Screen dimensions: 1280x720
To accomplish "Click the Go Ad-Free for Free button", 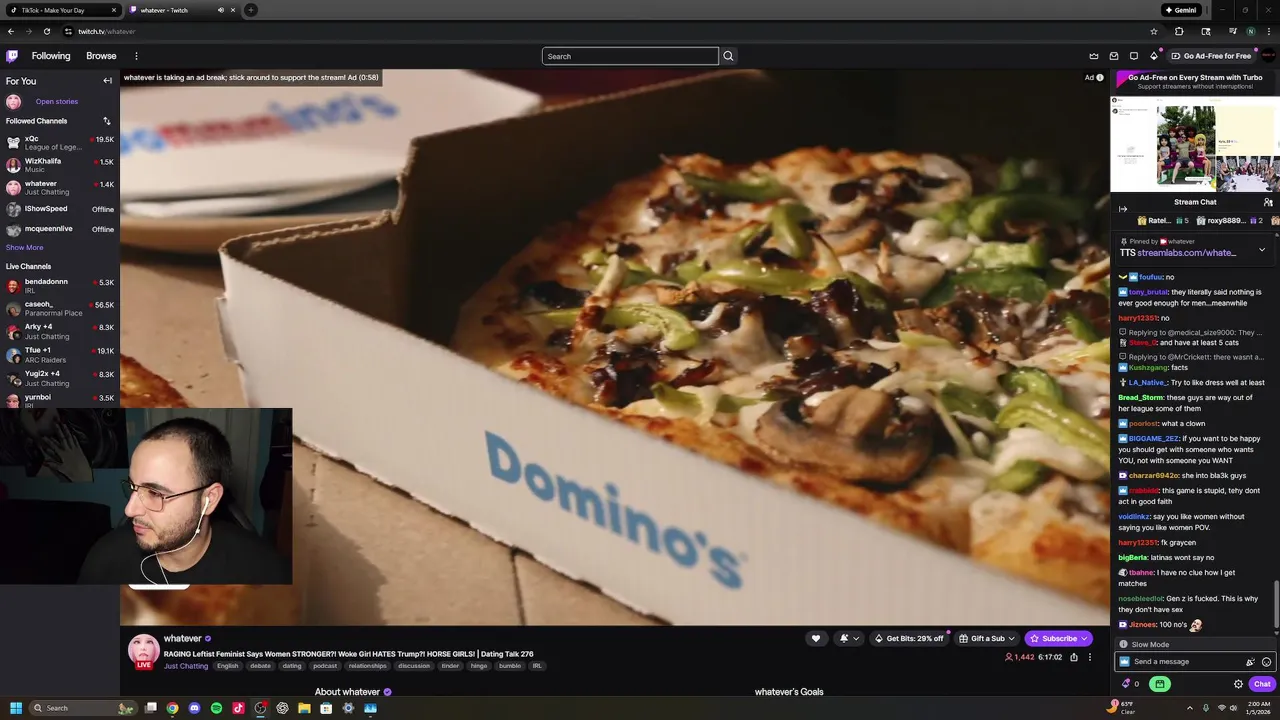I will tap(1212, 56).
